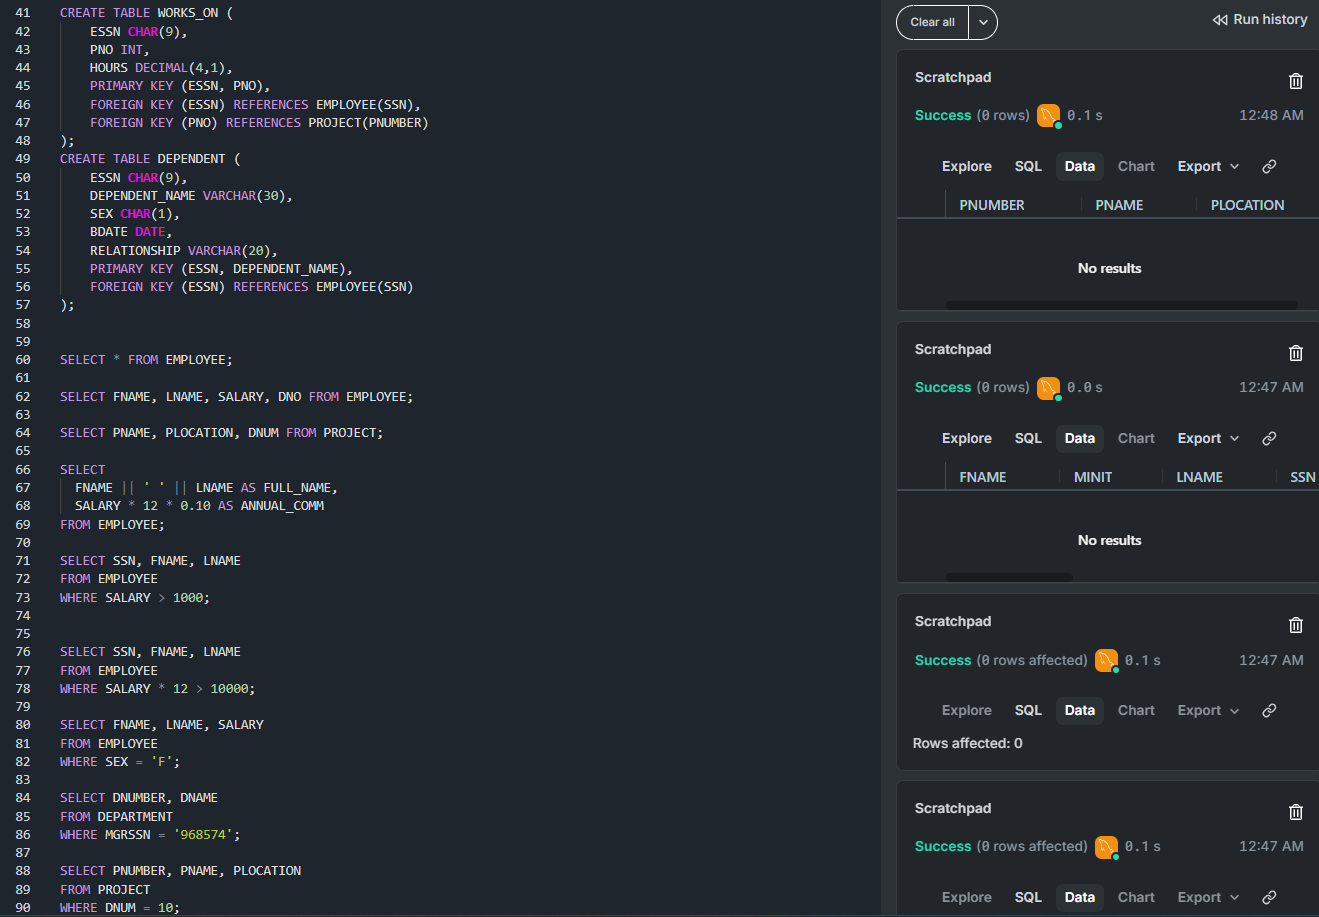Place cursor on SELECT * FROM EMPLOYEE line
The width and height of the screenshot is (1319, 917).
pyautogui.click(x=146, y=360)
